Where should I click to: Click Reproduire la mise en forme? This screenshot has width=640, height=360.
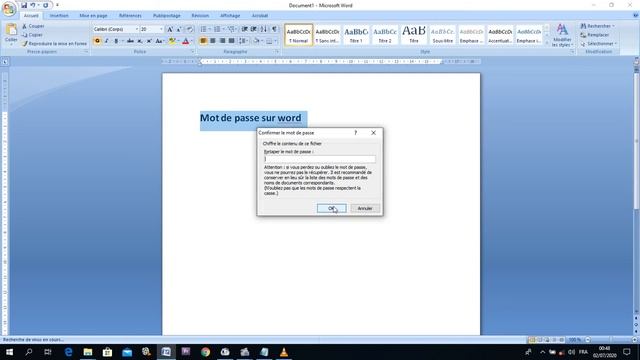point(54,43)
